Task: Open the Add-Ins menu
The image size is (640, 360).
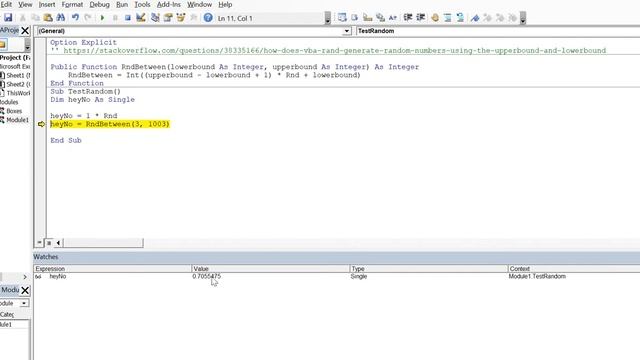Action: (x=169, y=4)
